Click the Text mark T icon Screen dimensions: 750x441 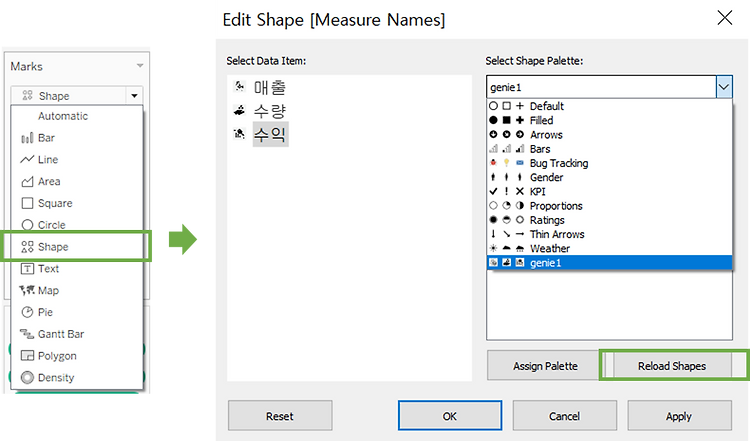[27, 269]
